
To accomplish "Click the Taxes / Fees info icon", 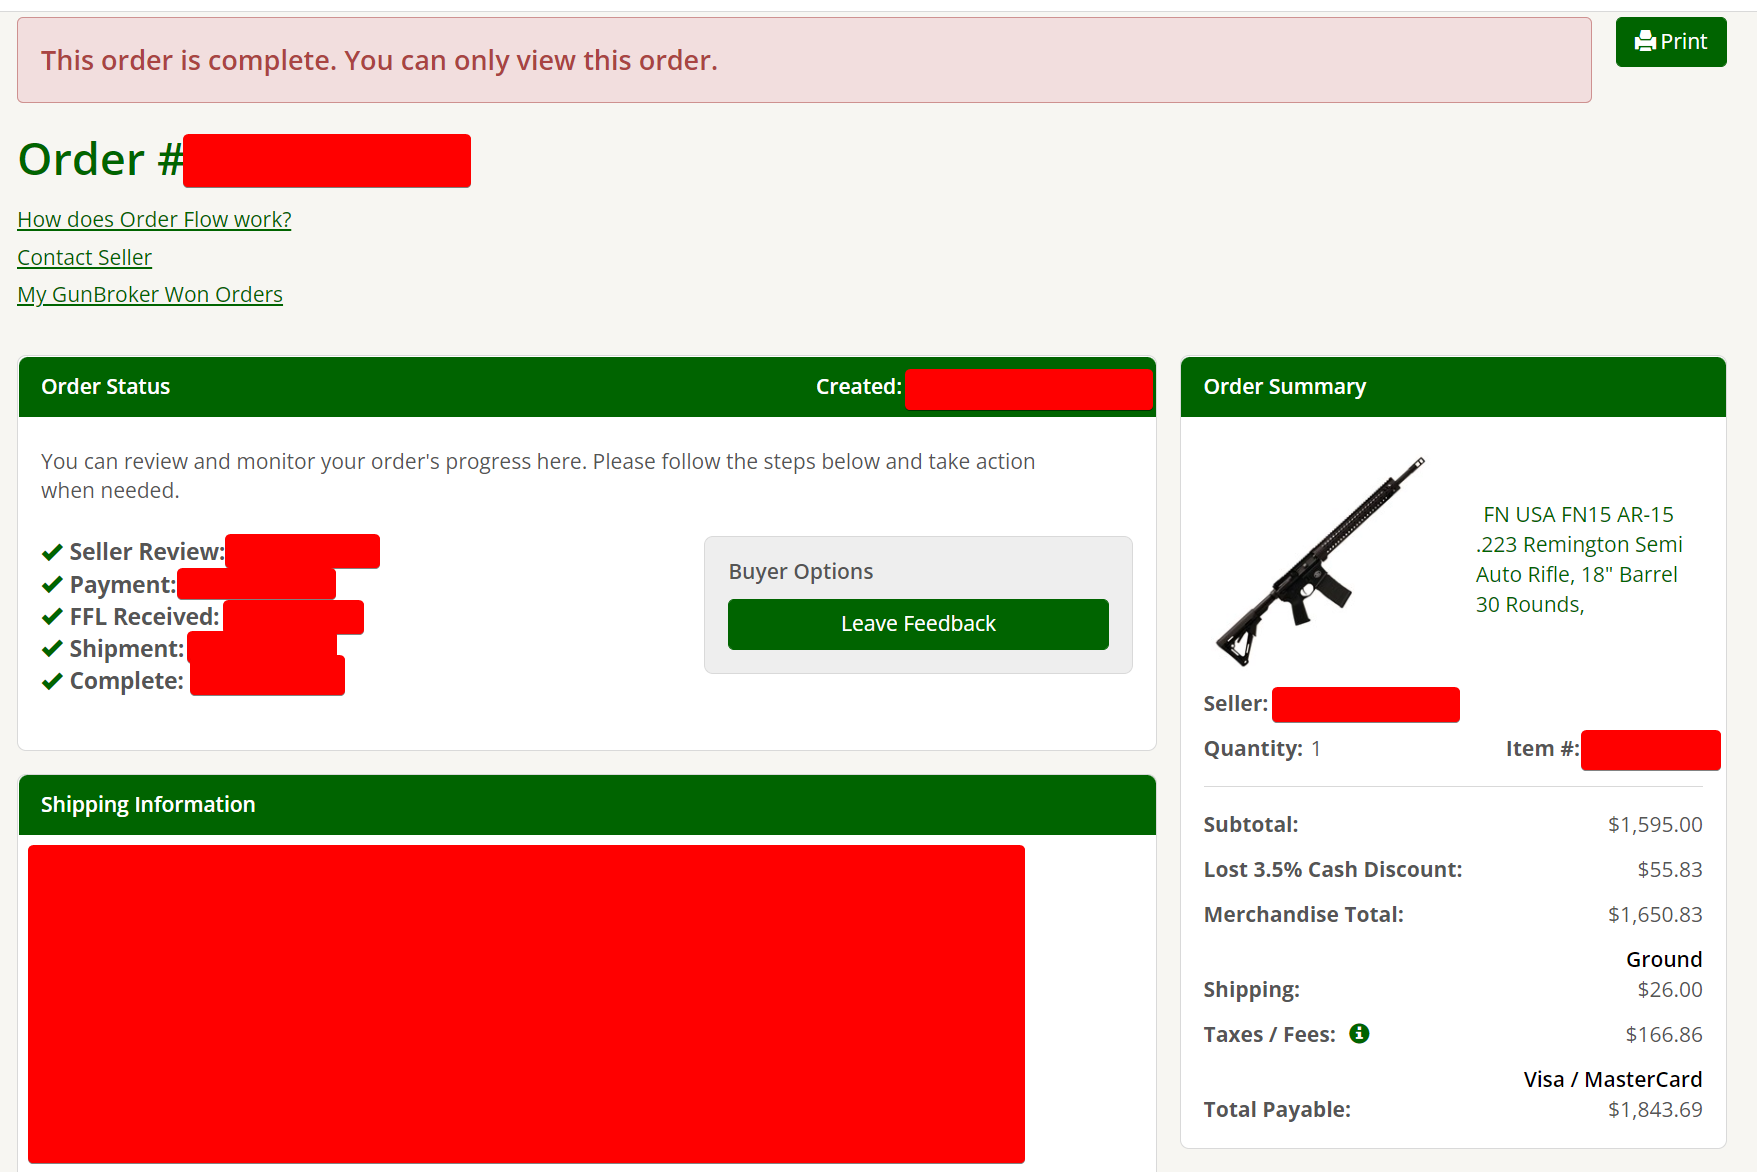I will (1359, 1033).
